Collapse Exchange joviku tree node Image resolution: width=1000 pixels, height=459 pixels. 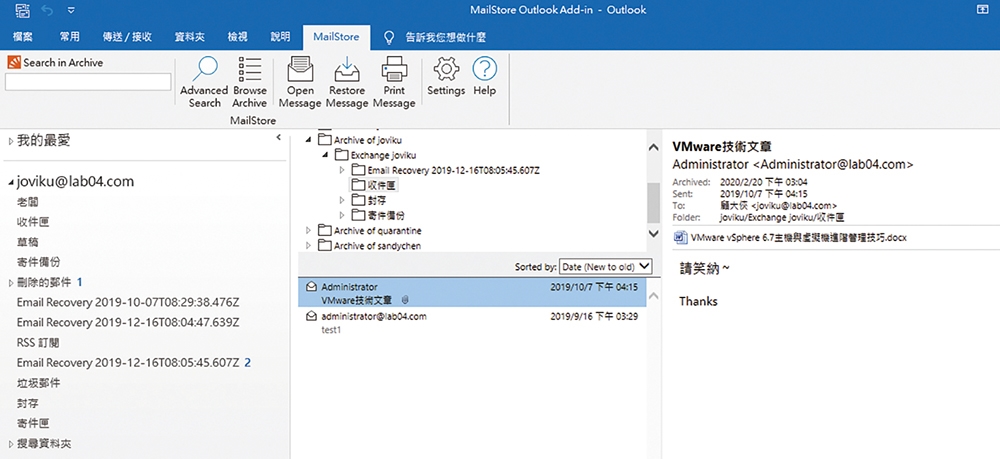click(325, 155)
